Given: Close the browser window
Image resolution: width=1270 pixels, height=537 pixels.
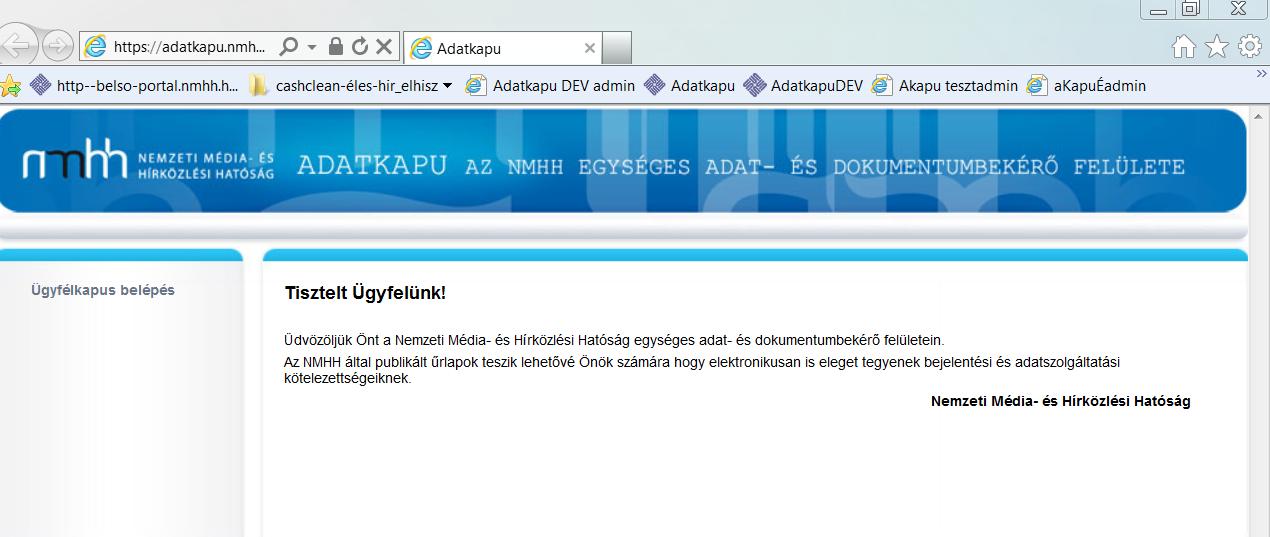Looking at the screenshot, I should [1237, 9].
